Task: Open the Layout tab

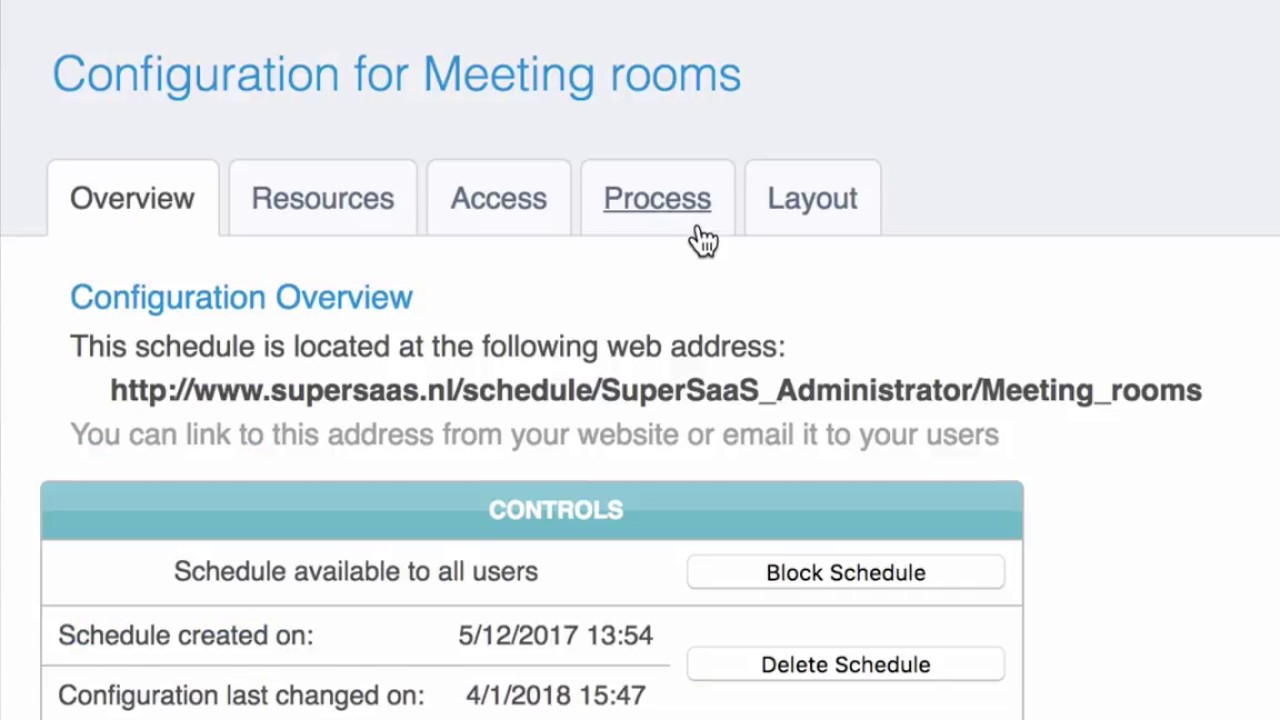Action: [x=812, y=198]
